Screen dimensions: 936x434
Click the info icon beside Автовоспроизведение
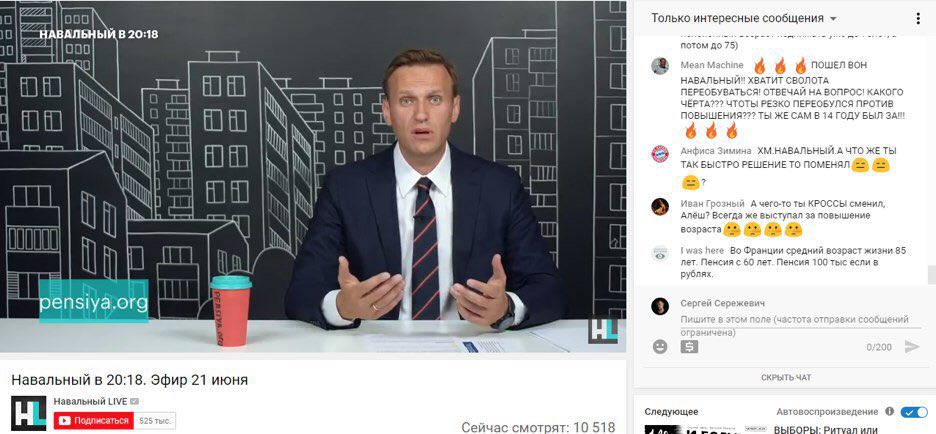point(889,411)
